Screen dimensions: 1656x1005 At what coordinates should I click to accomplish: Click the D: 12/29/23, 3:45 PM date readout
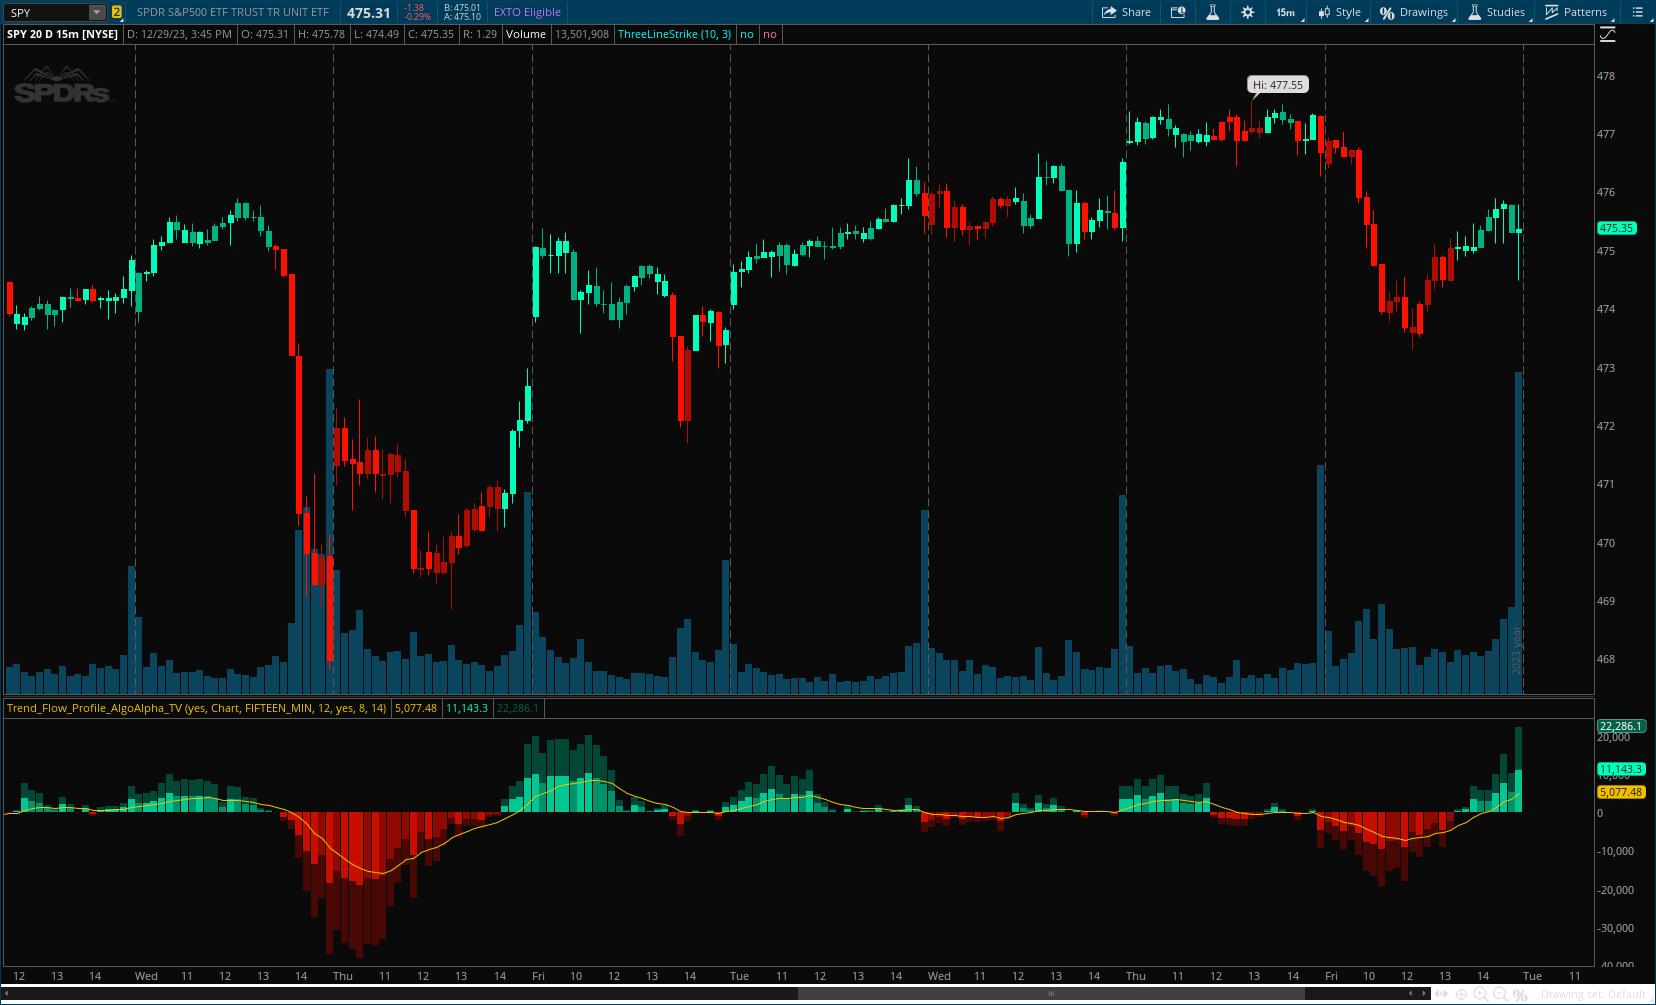pyautogui.click(x=180, y=34)
